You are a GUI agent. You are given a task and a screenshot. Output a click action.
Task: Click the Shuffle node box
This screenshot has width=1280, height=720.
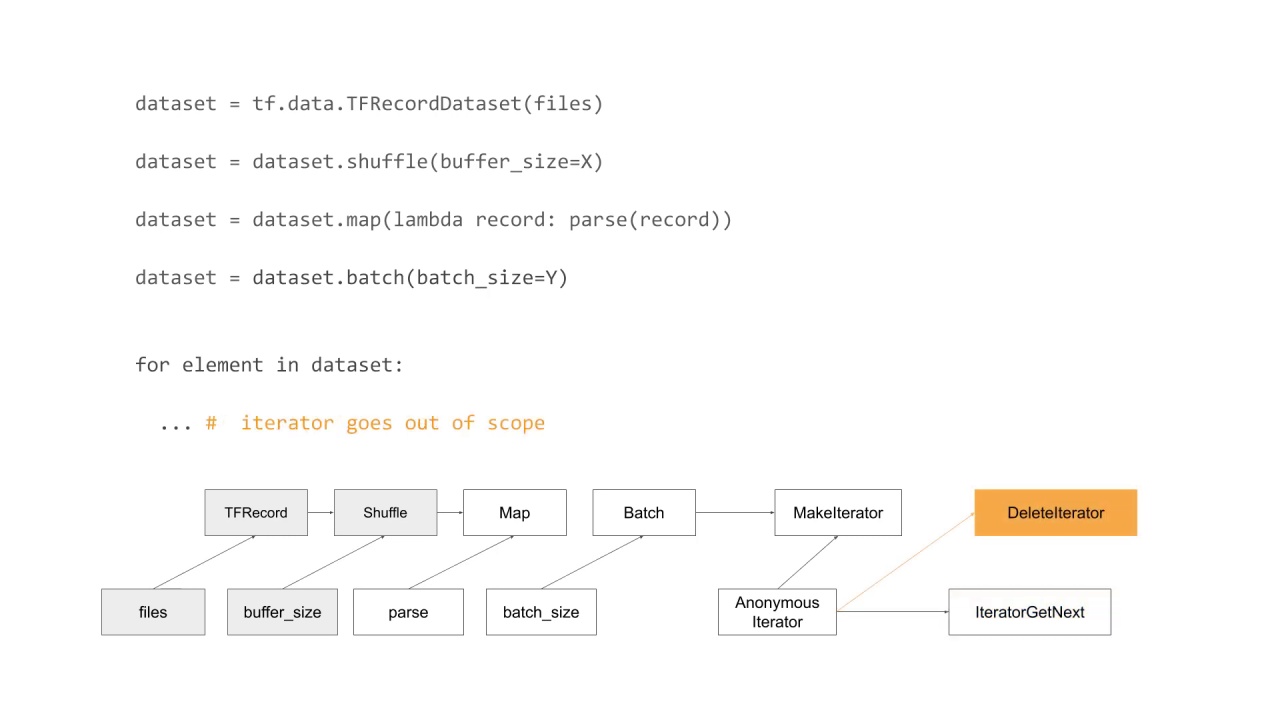click(x=385, y=512)
